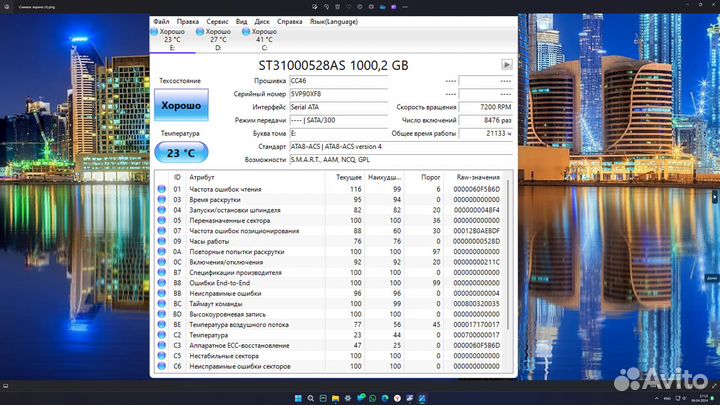The image size is (720, 405).
Task: Click the status orb for Ошибки End-to-End
Action: [x=162, y=283]
